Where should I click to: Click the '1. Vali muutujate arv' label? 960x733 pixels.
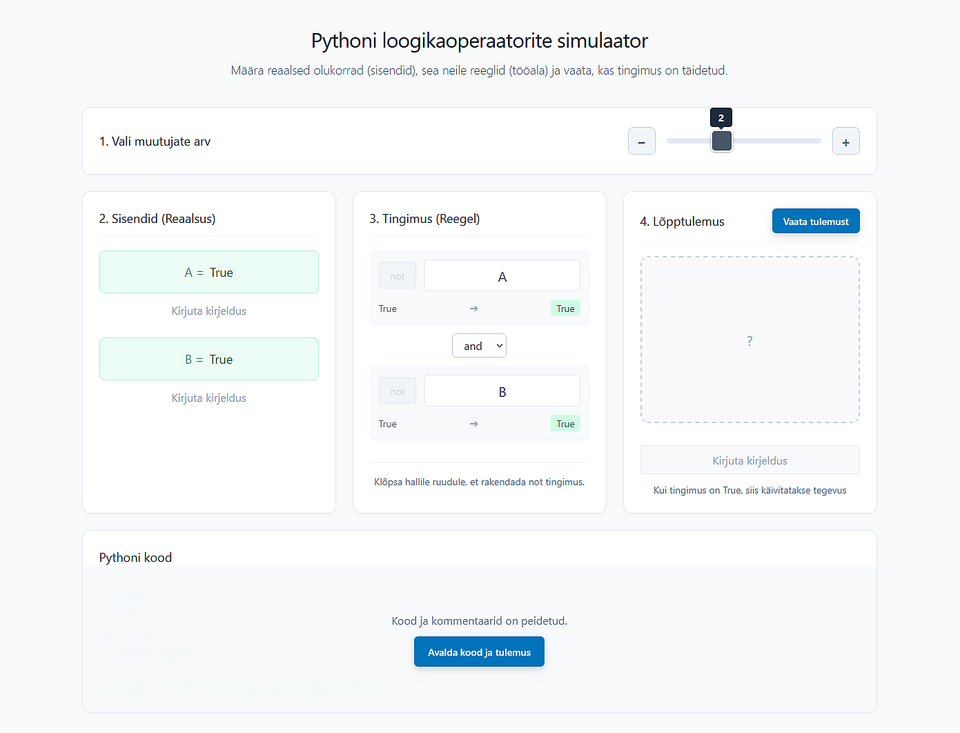tap(155, 141)
